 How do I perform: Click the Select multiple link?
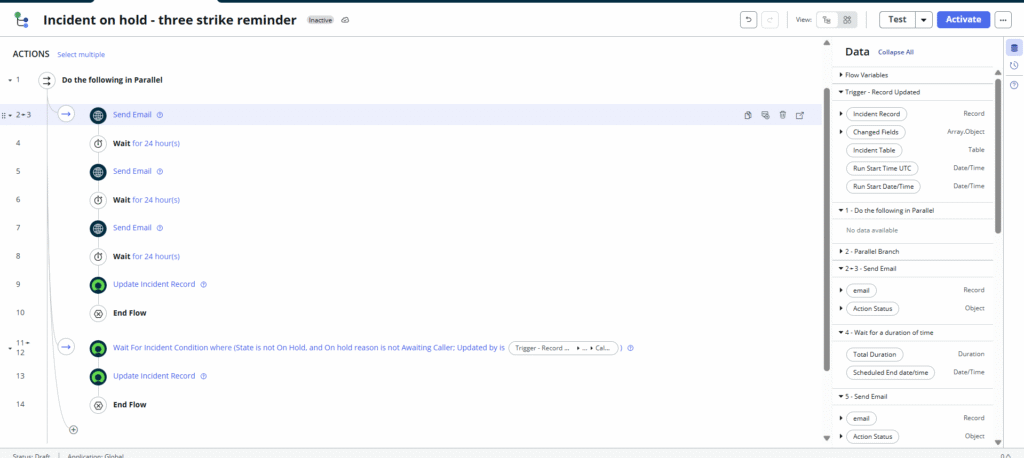coord(81,55)
